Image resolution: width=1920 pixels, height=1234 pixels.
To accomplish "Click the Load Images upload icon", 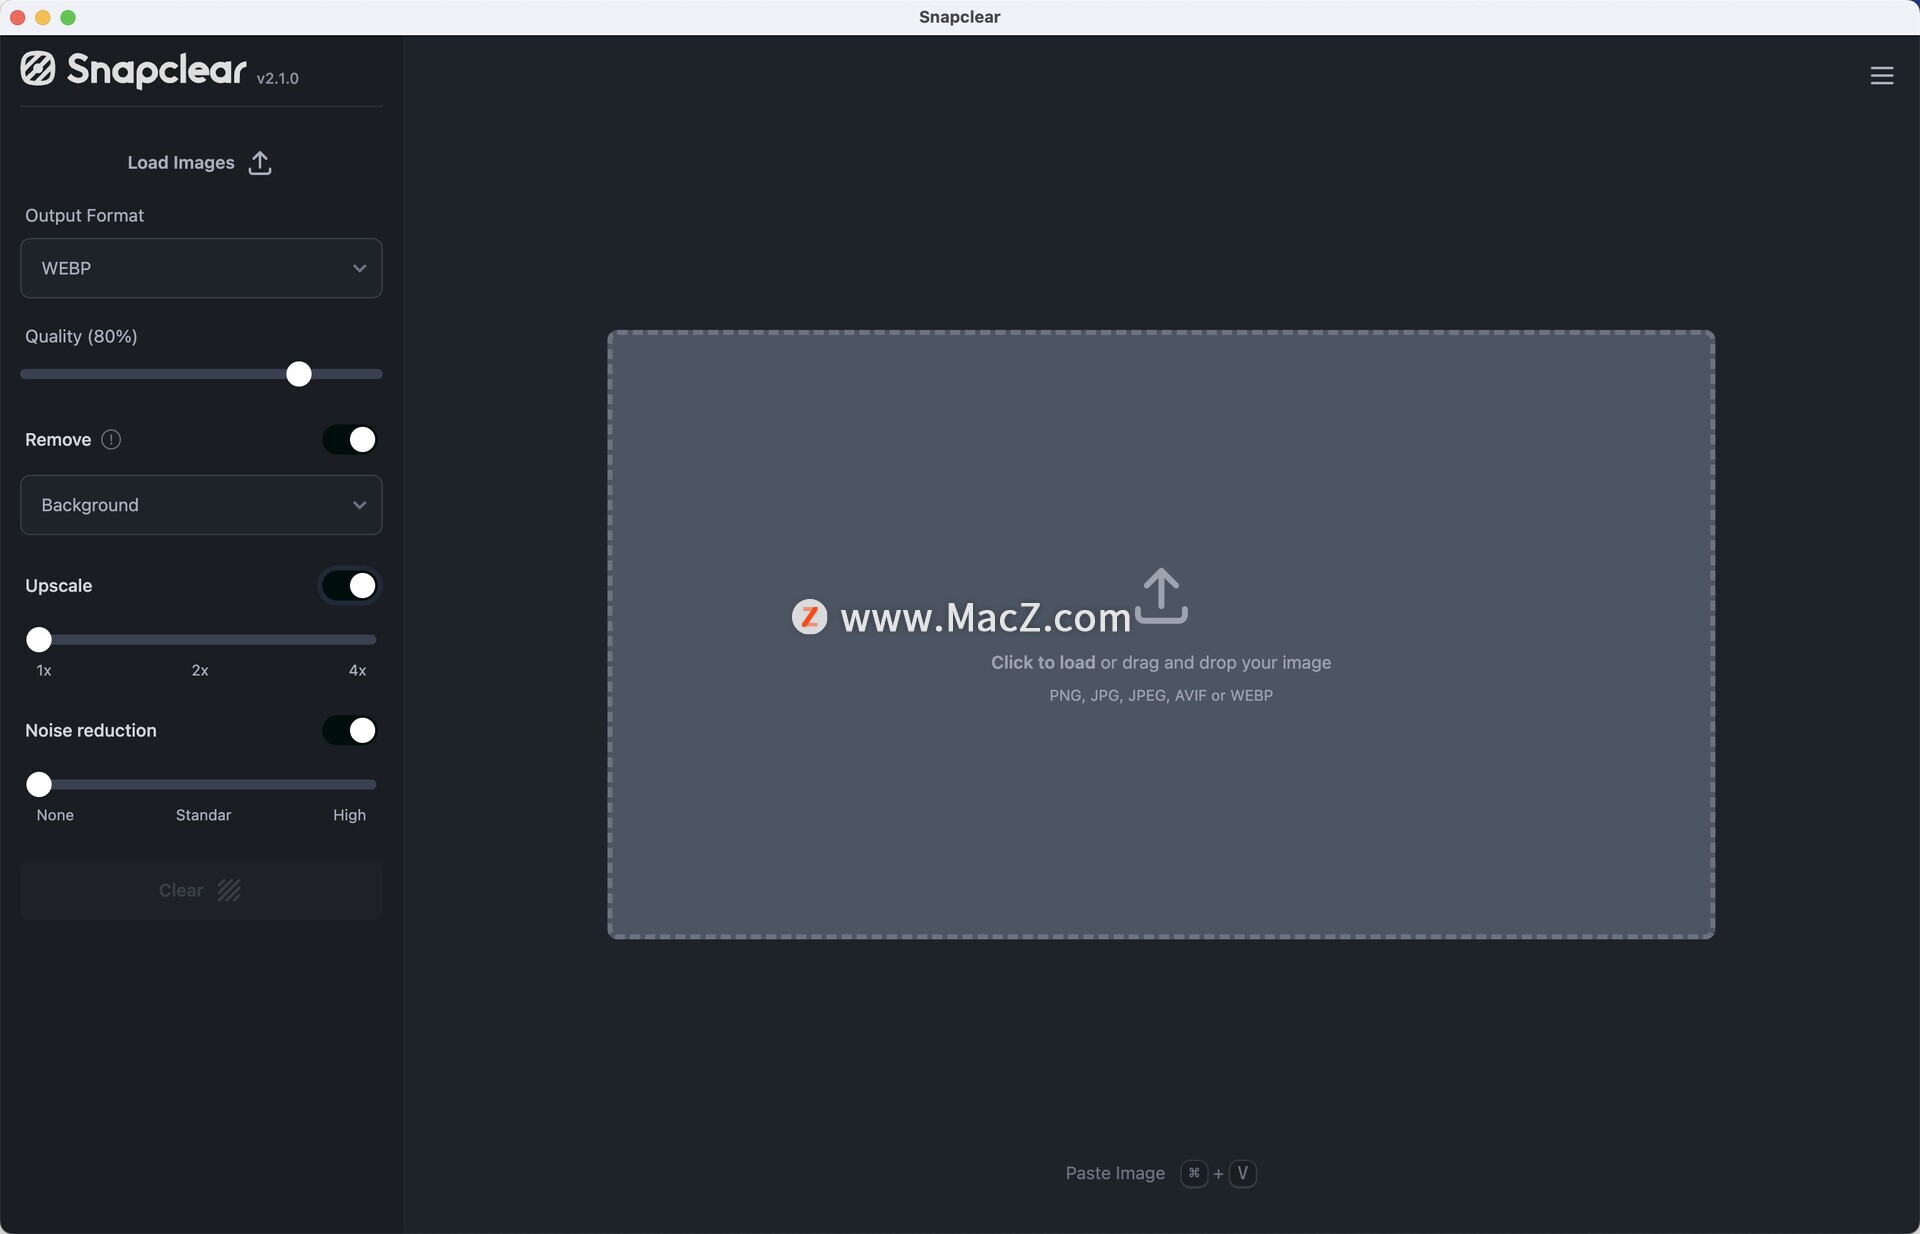I will (260, 163).
